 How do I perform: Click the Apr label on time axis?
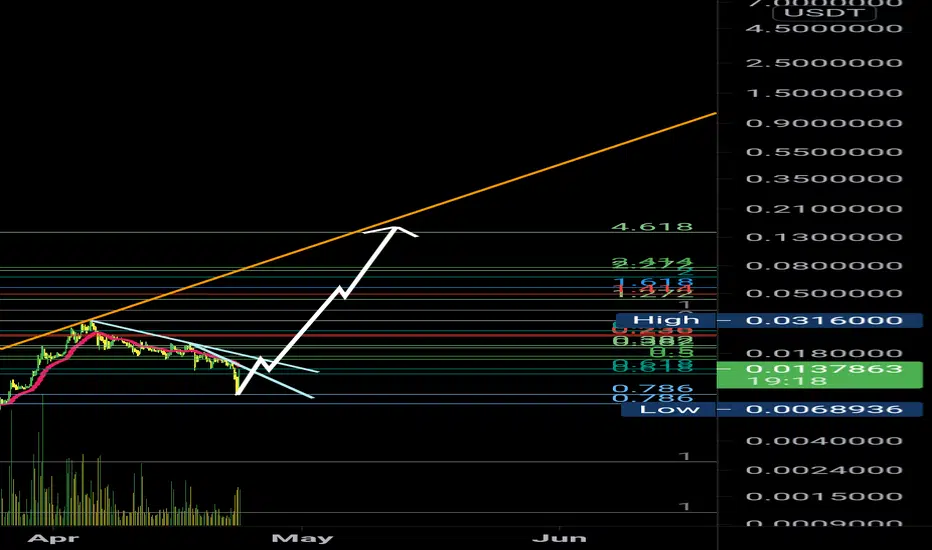[x=53, y=539]
